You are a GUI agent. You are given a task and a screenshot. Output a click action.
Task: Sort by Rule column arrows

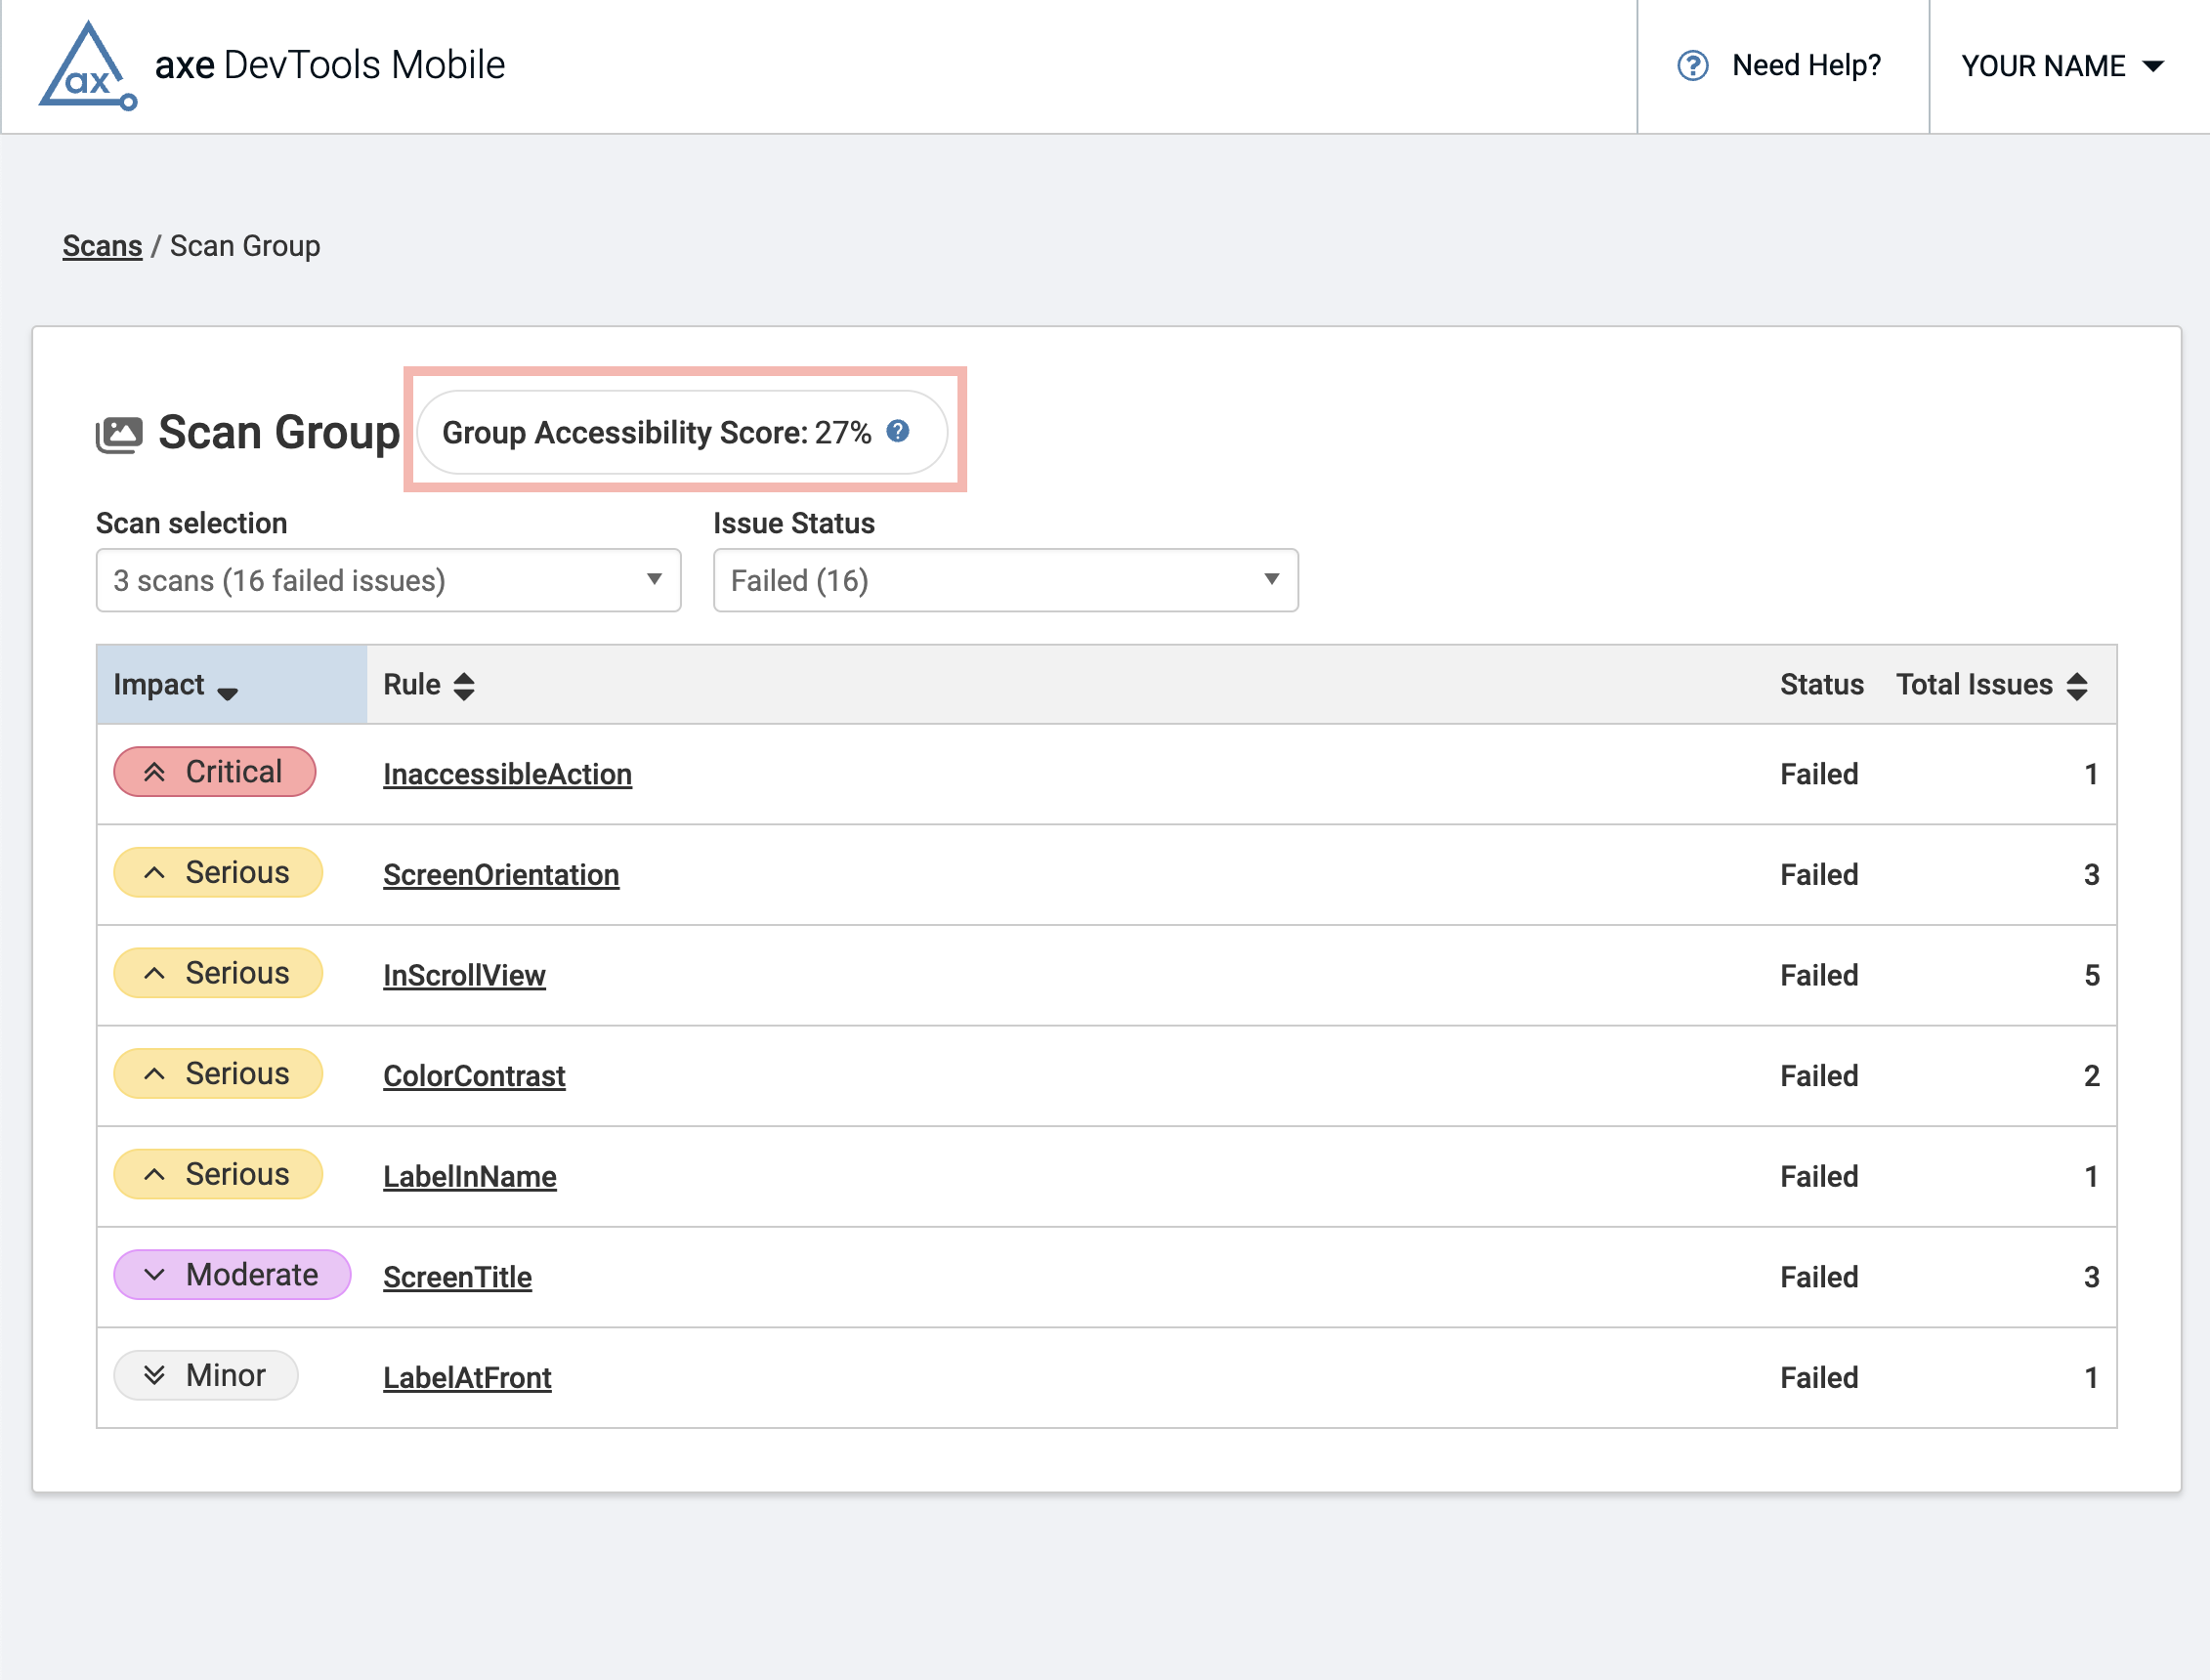tap(463, 686)
